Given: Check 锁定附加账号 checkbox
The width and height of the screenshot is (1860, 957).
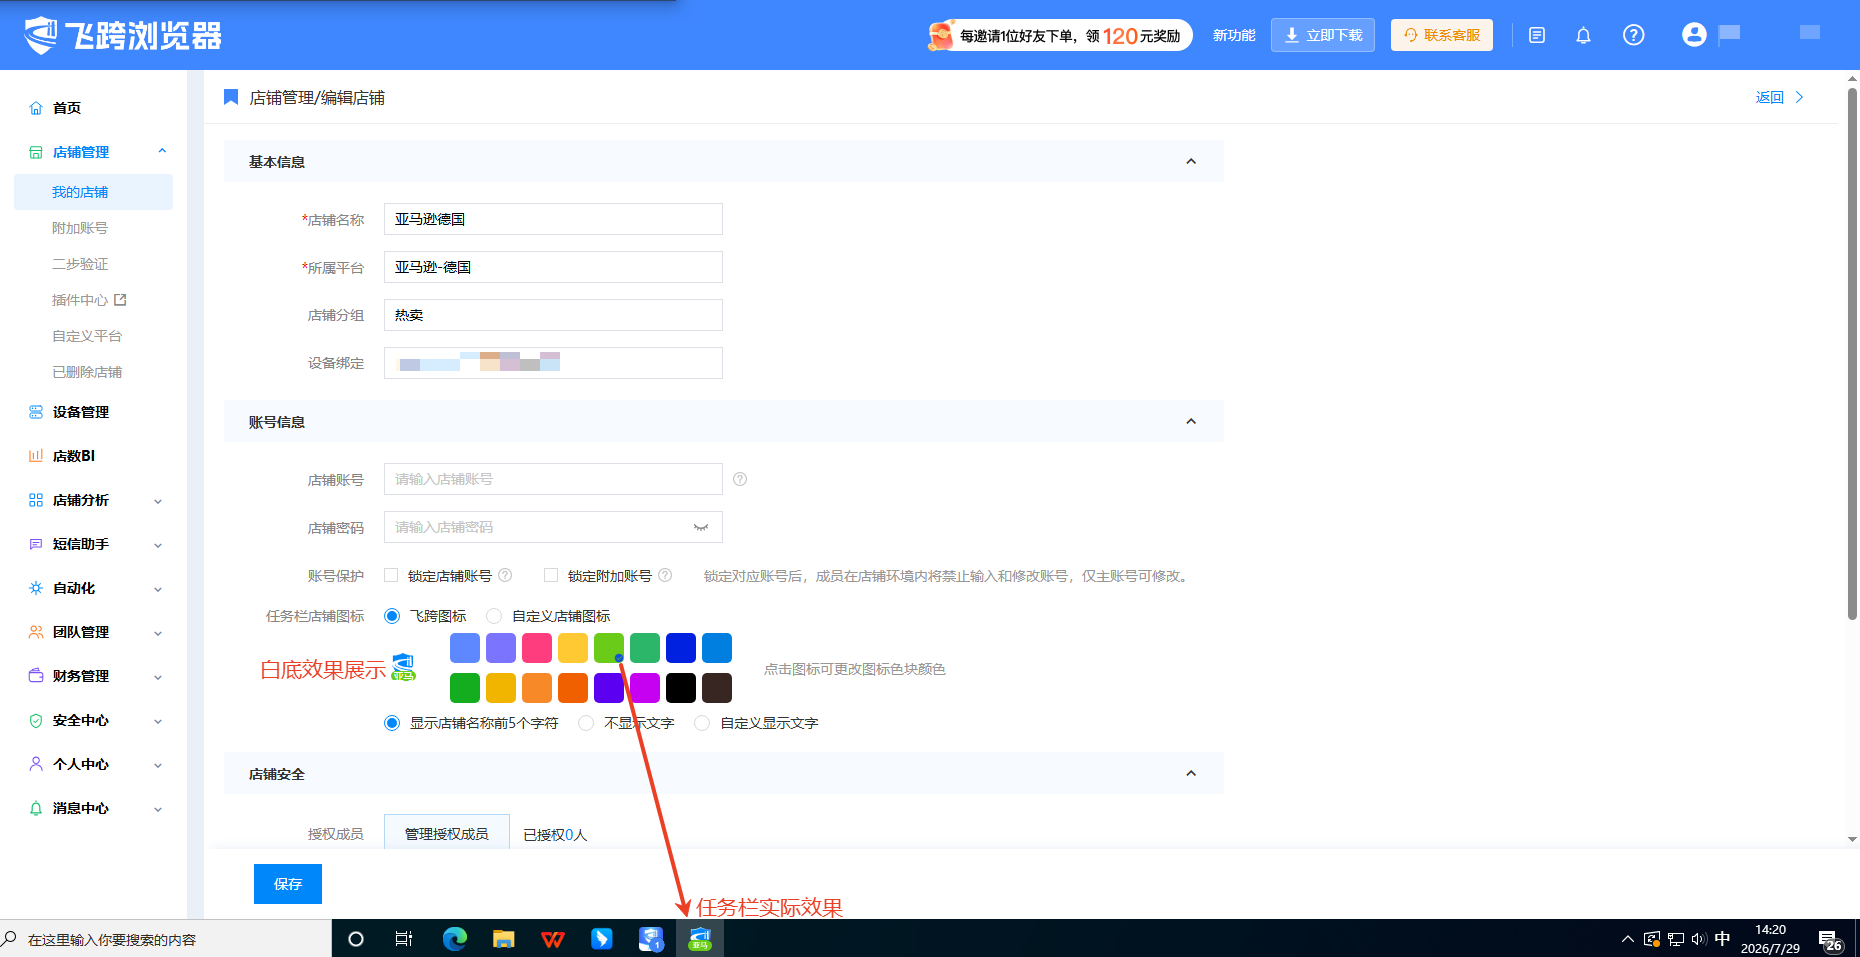Looking at the screenshot, I should click(x=551, y=575).
